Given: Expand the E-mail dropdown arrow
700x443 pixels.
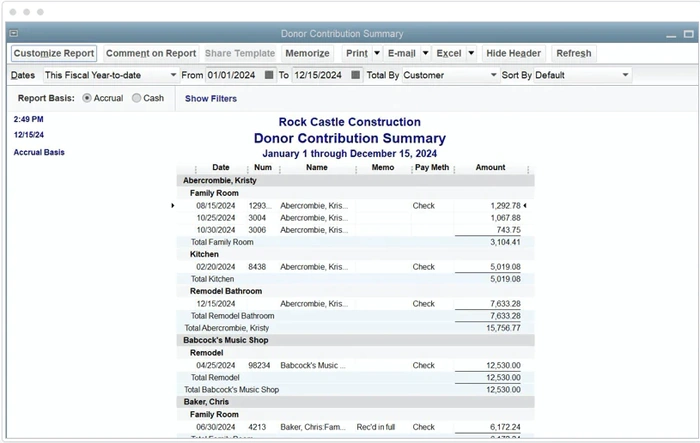Looking at the screenshot, I should (x=425, y=53).
